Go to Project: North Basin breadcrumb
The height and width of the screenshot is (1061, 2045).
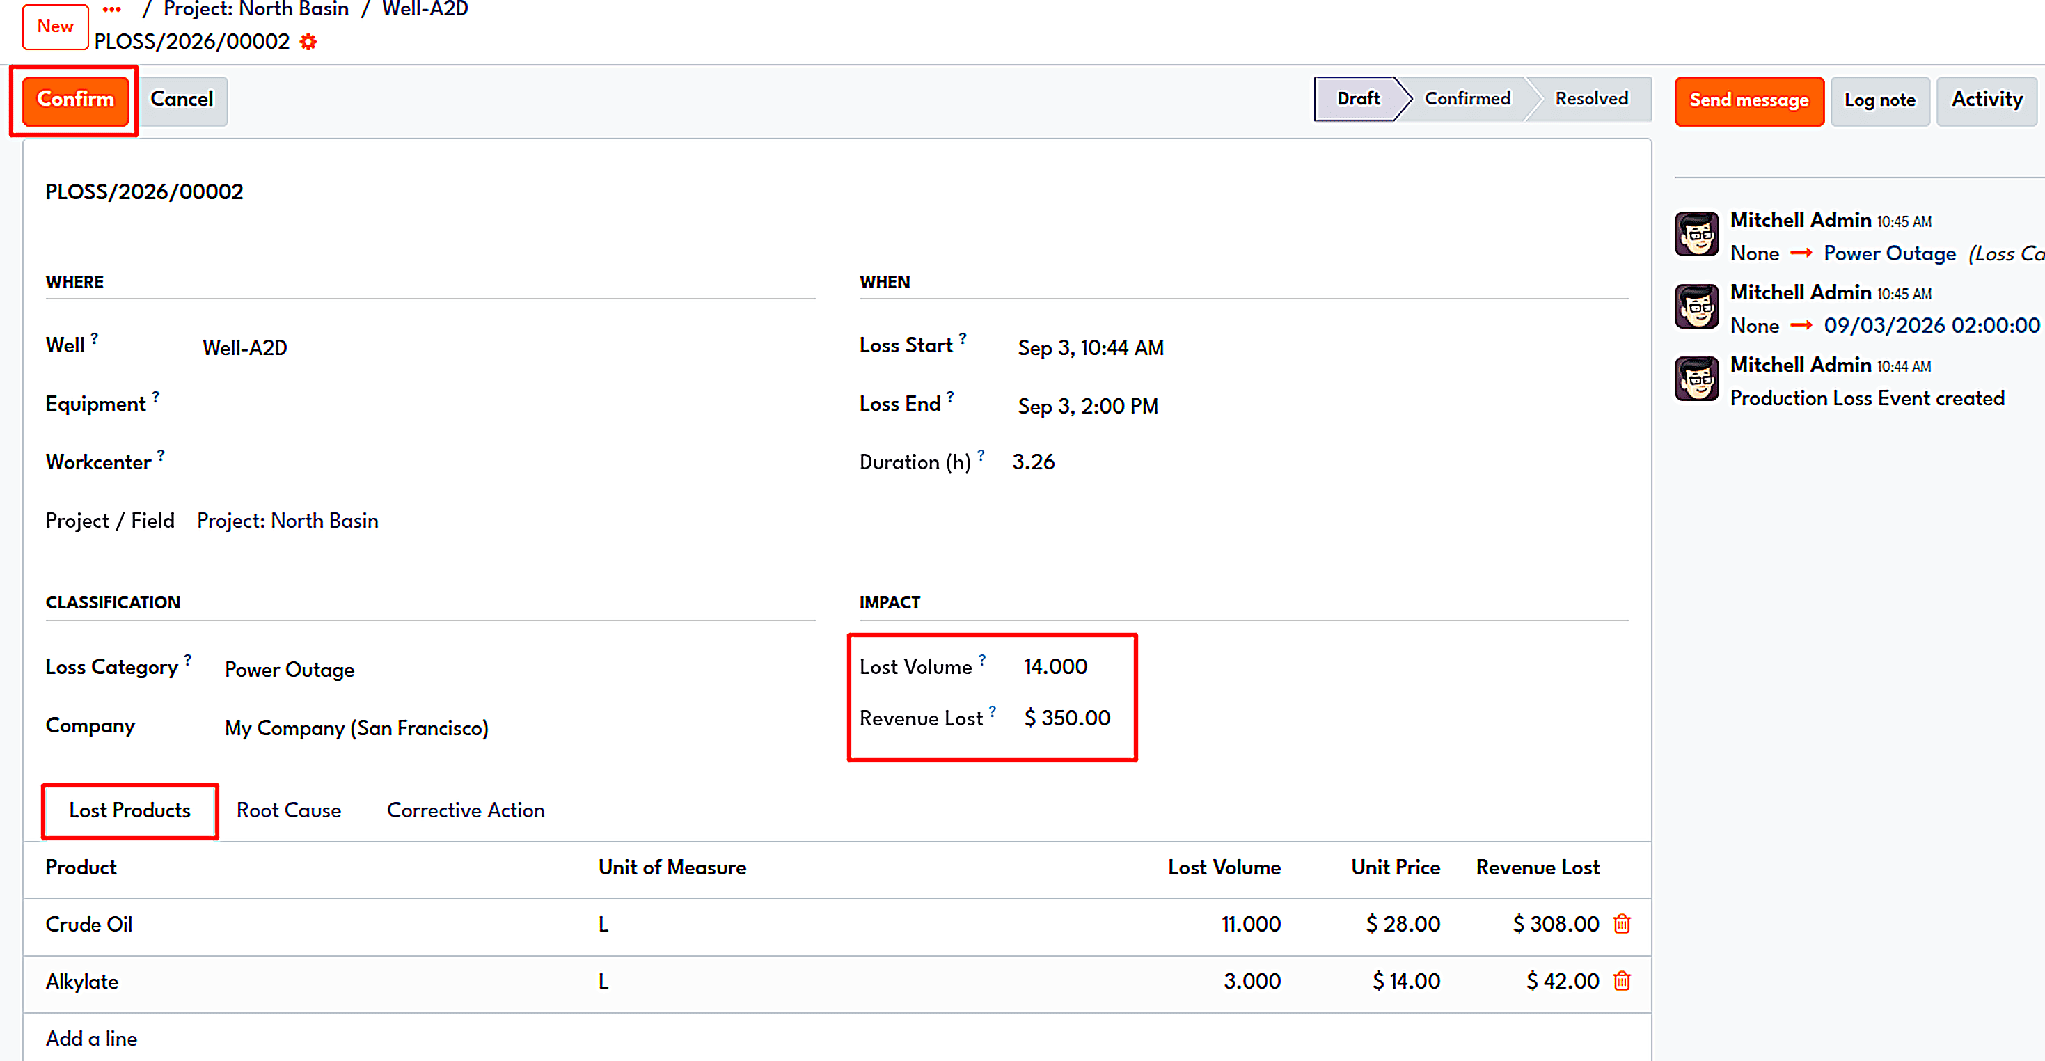[x=256, y=9]
